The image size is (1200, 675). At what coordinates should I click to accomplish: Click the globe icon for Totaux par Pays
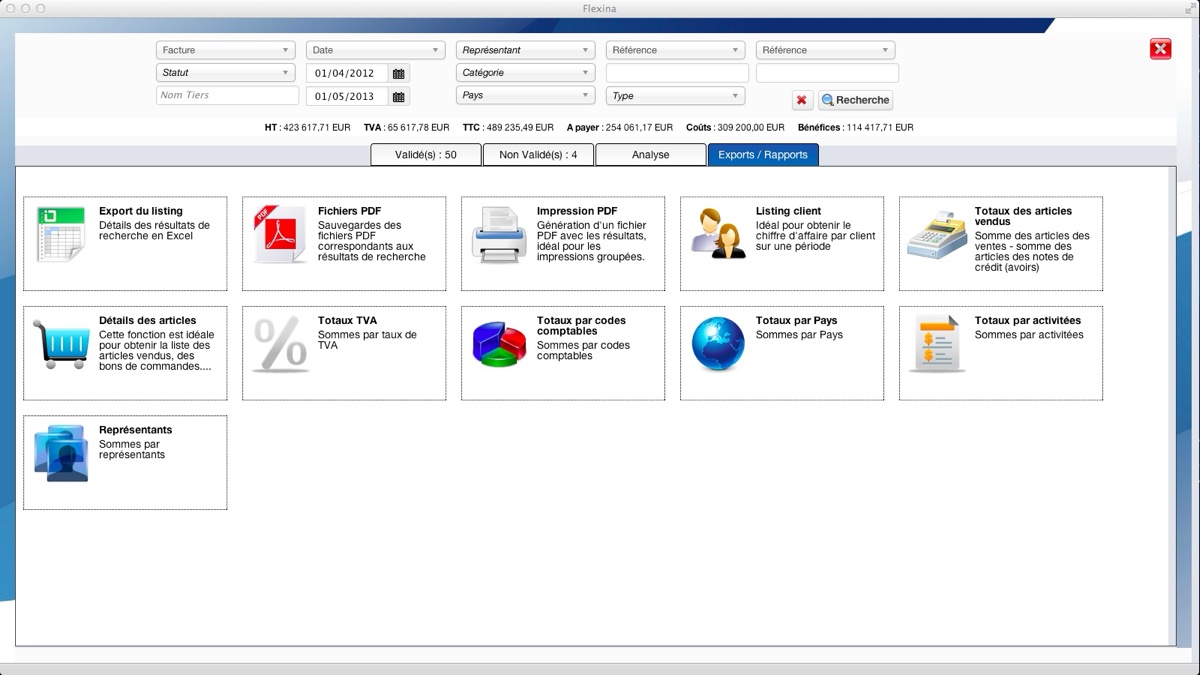pos(718,344)
